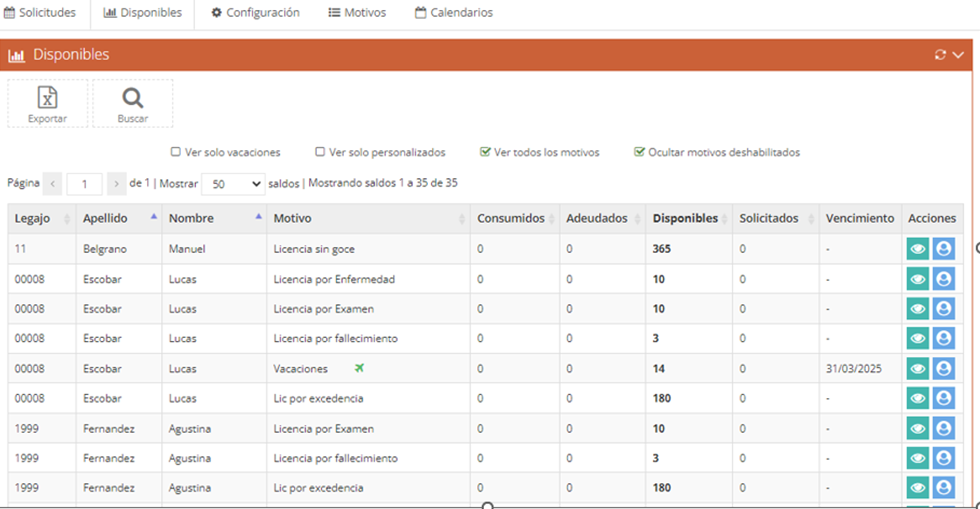View eye icon for Fernandez Lic por excedencia

[918, 488]
